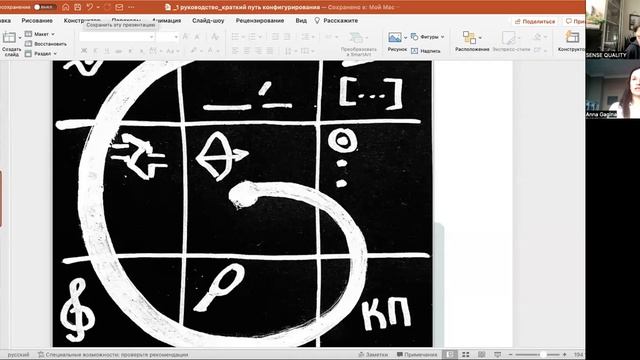Click the numbered list icon

point(252,37)
